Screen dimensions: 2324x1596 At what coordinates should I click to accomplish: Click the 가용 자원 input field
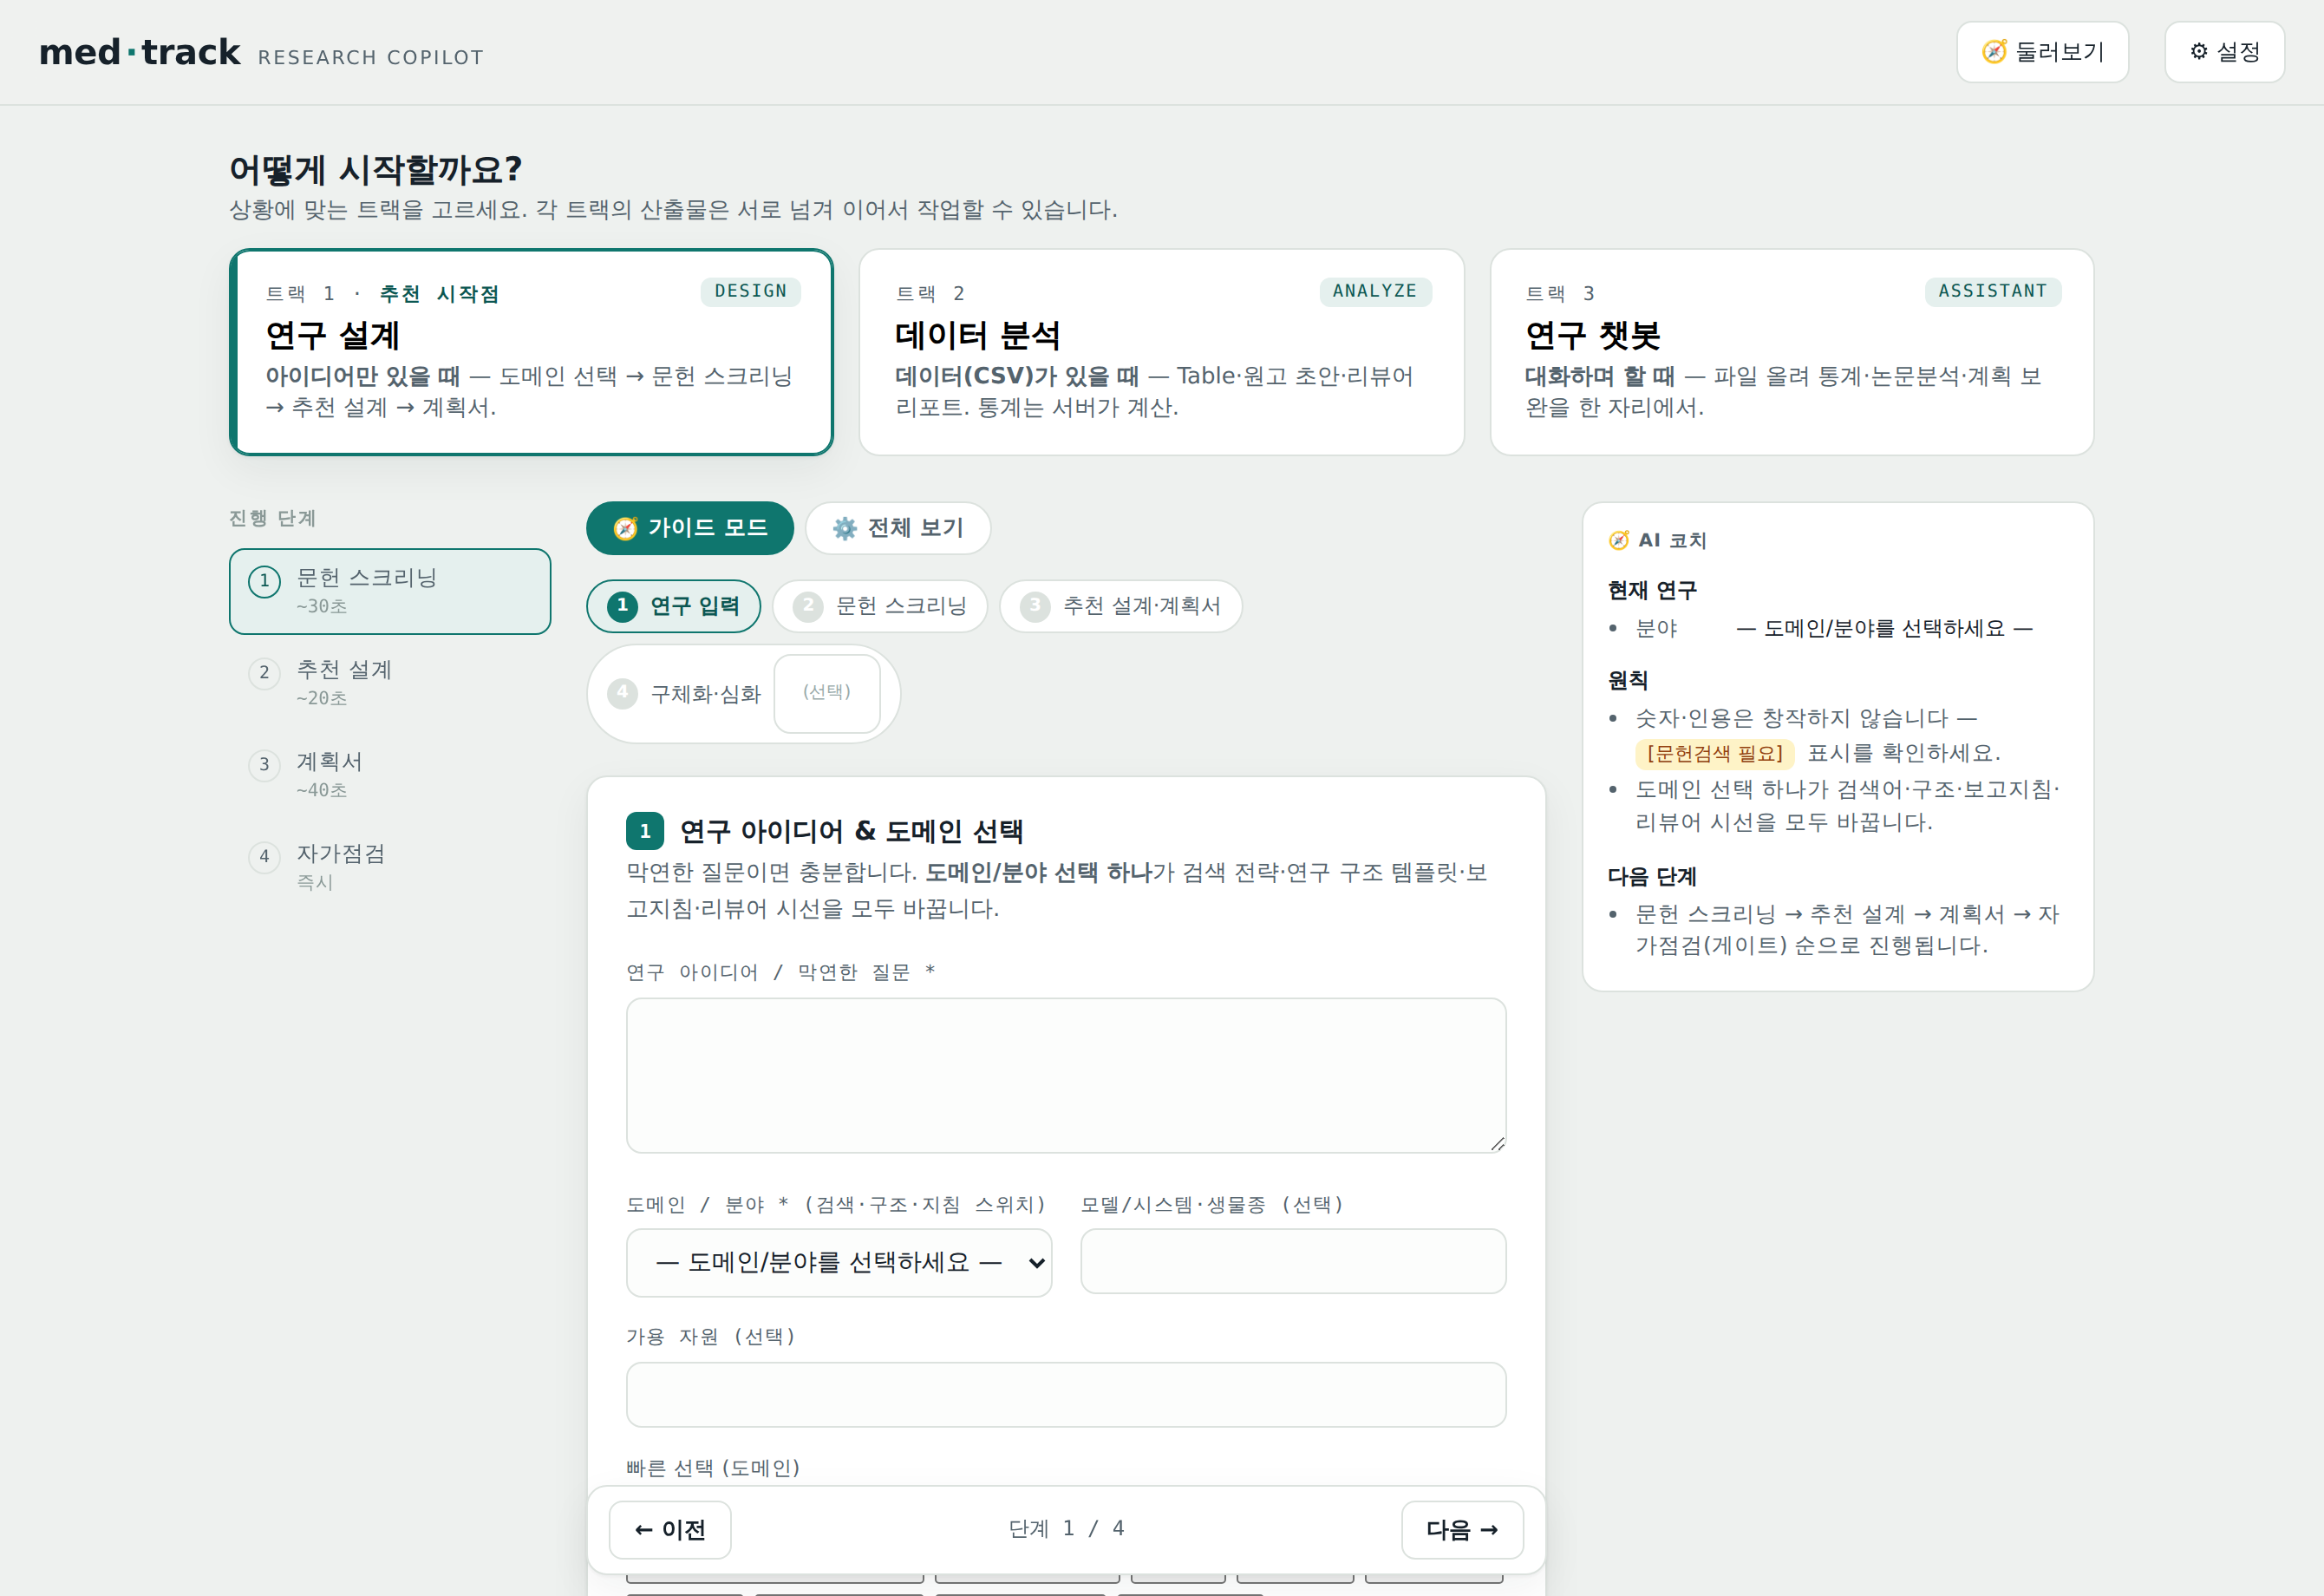pos(1066,1394)
